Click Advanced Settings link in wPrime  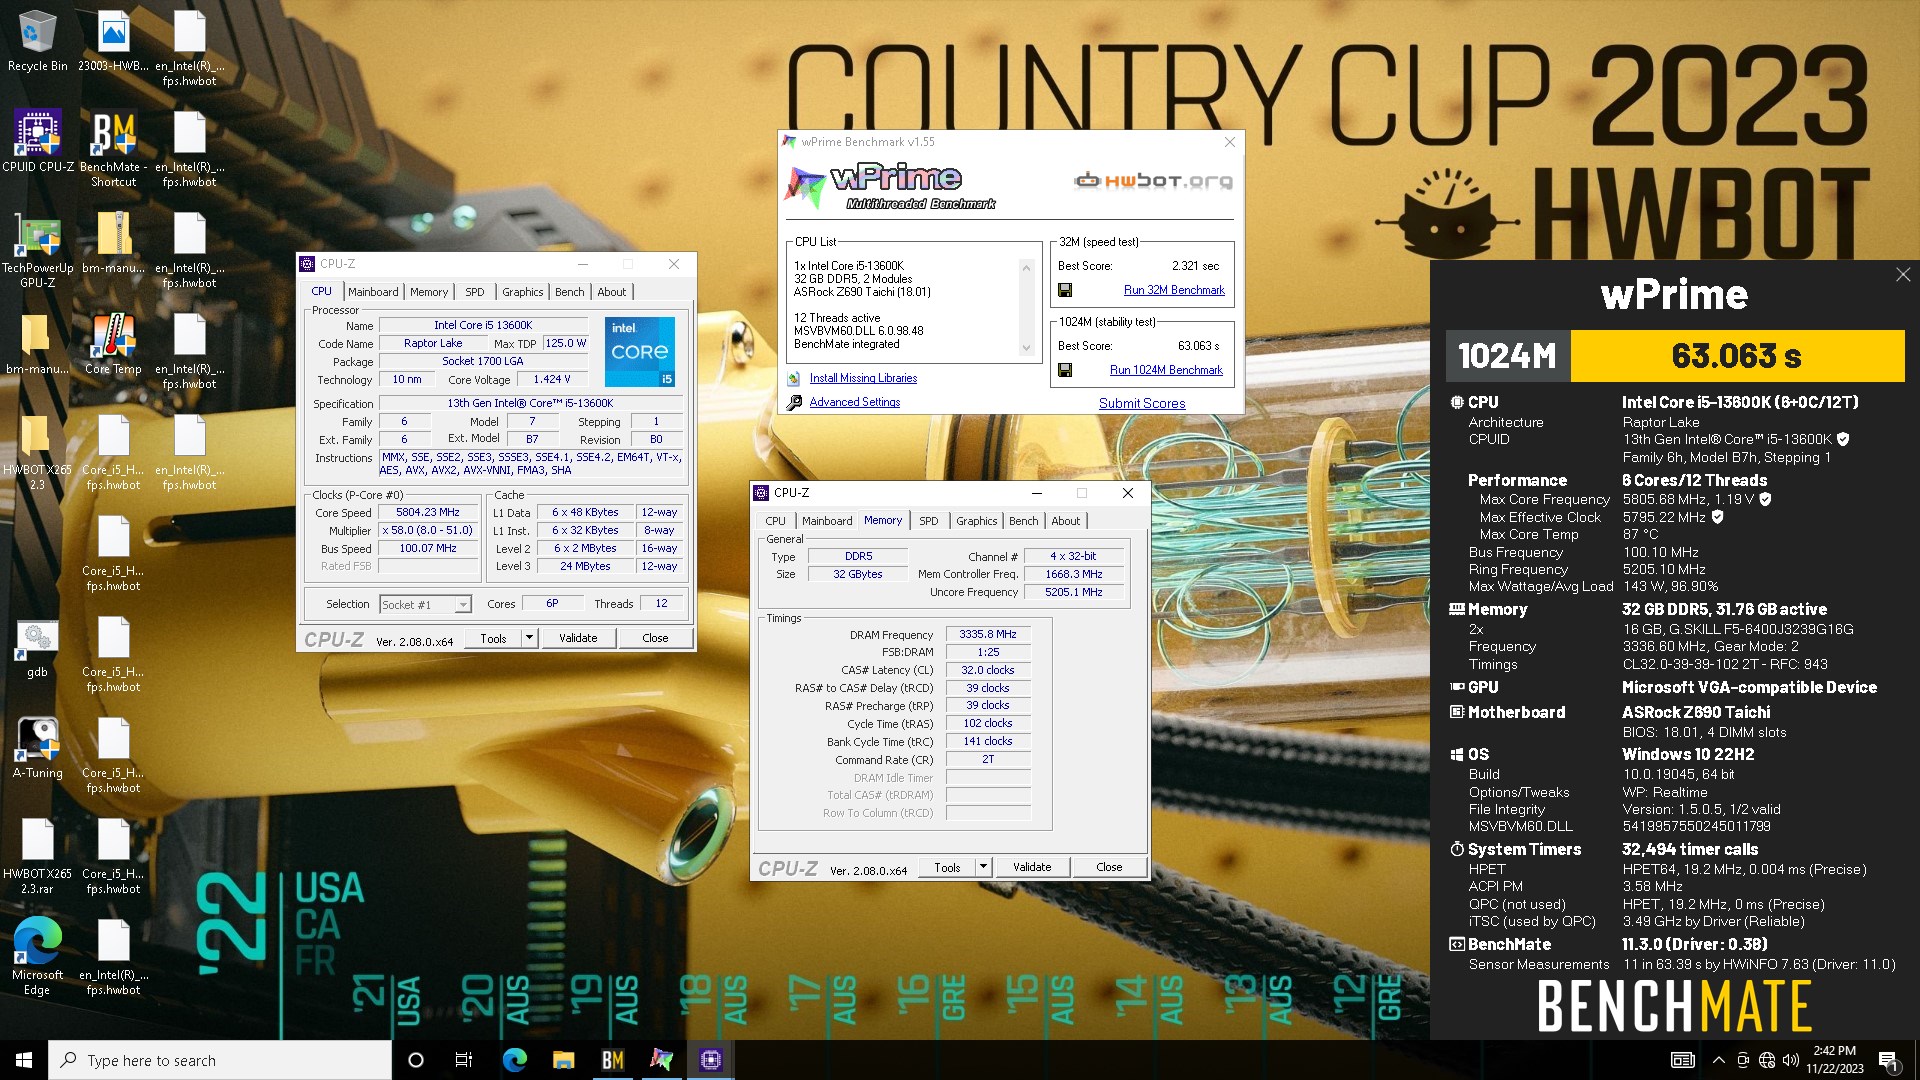point(855,402)
